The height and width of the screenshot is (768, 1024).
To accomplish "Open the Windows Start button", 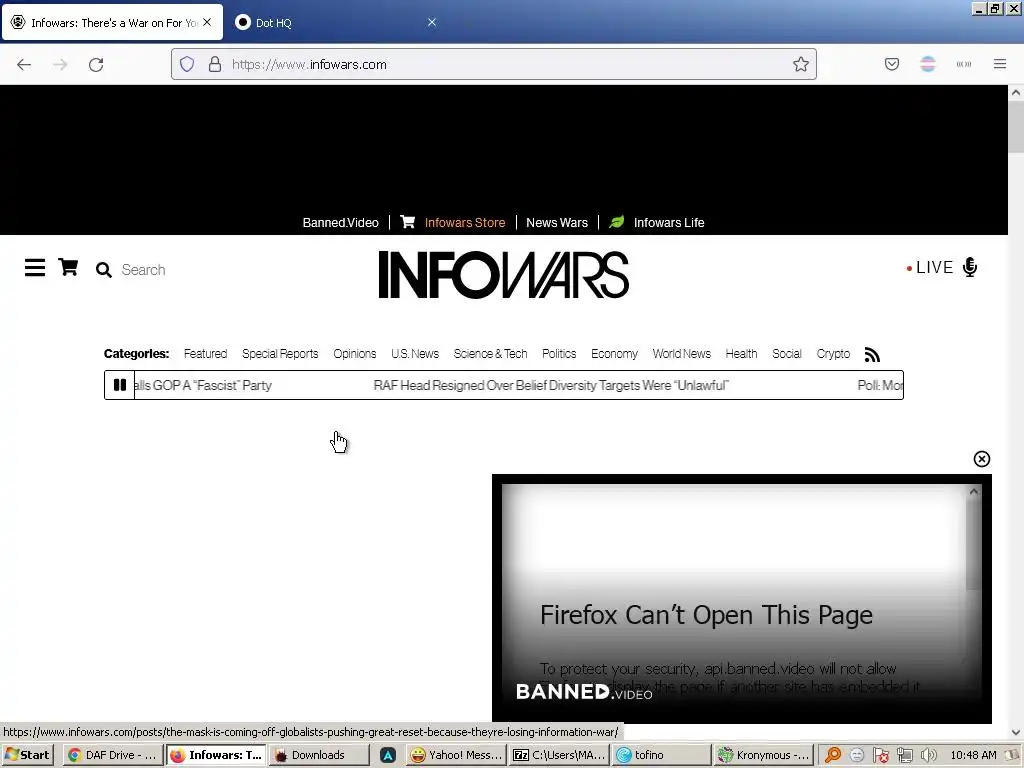I will click(27, 755).
